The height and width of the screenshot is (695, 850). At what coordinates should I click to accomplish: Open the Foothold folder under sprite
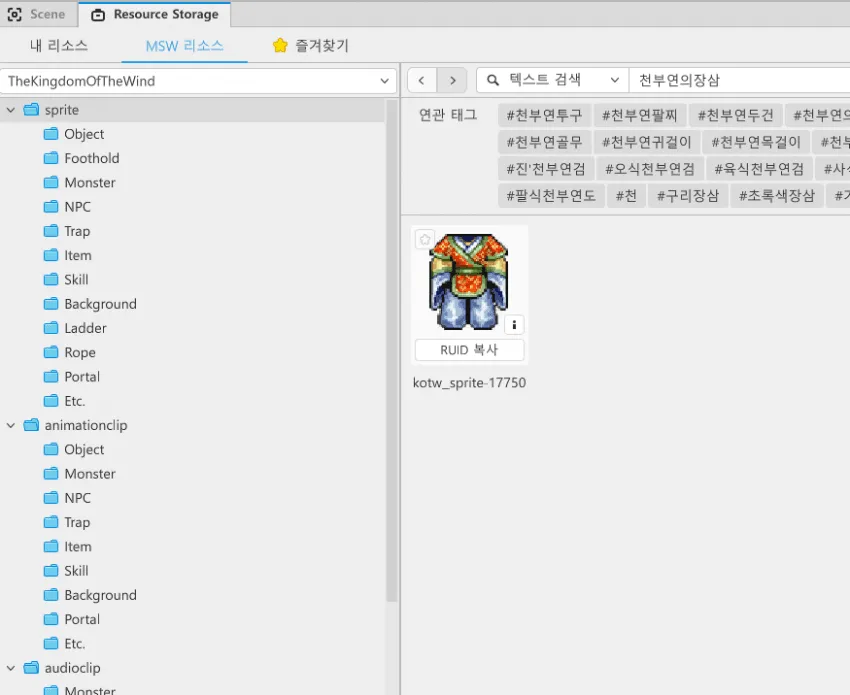coord(91,158)
